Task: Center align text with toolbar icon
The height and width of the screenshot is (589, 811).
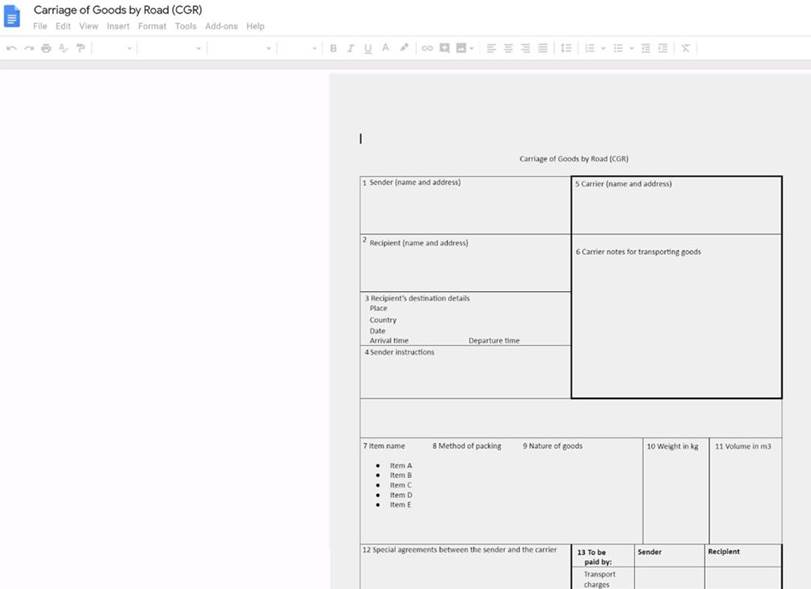Action: [x=508, y=48]
